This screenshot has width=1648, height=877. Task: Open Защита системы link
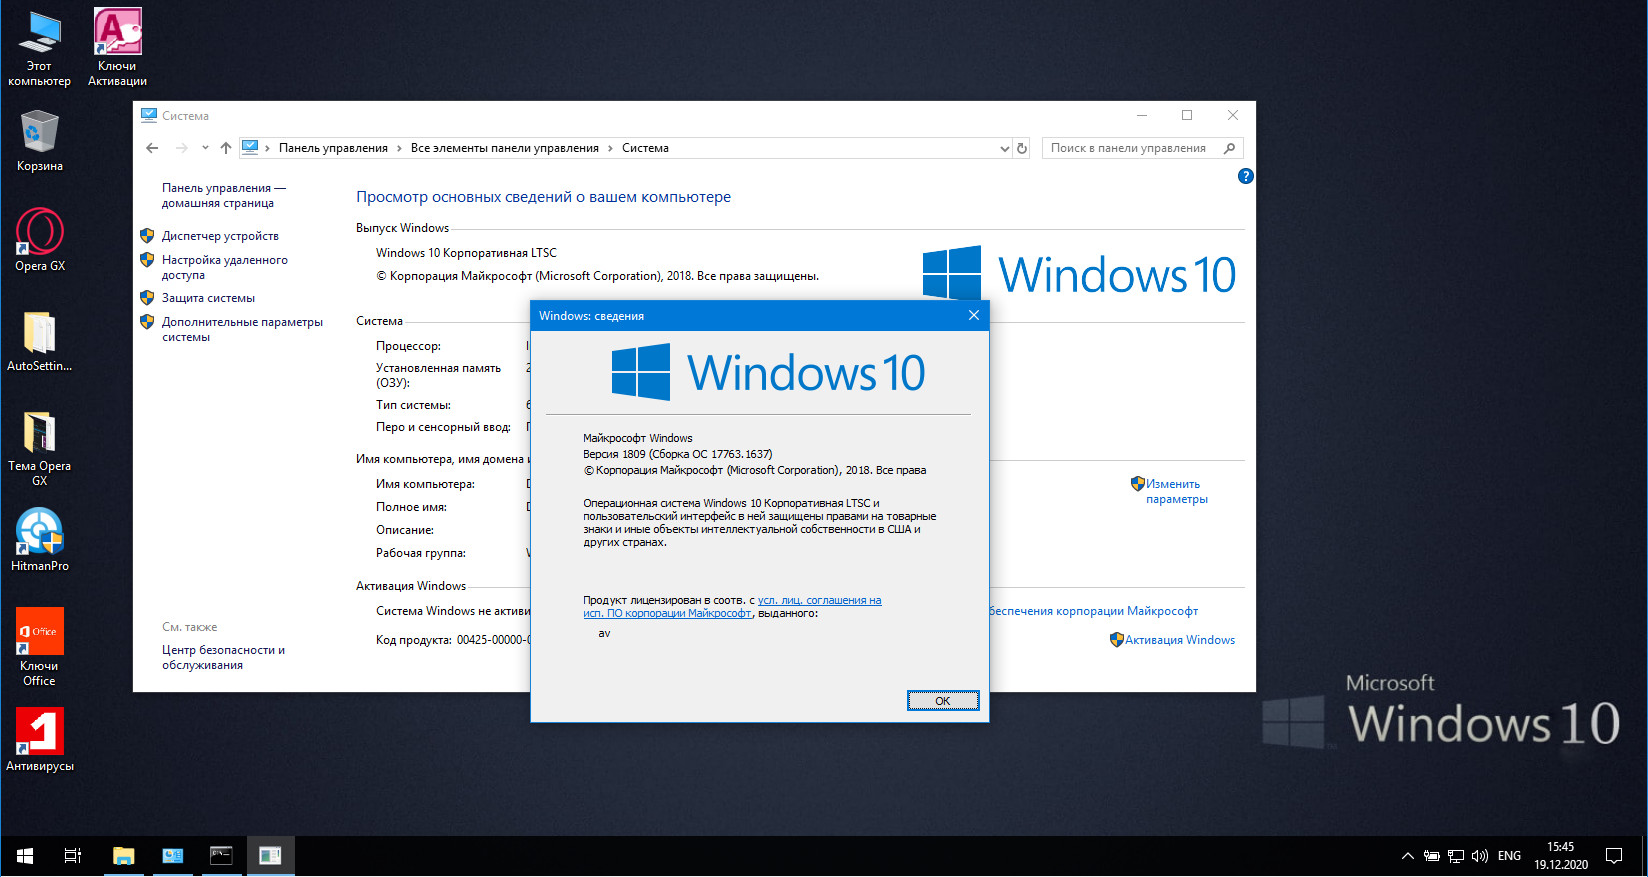tap(208, 298)
